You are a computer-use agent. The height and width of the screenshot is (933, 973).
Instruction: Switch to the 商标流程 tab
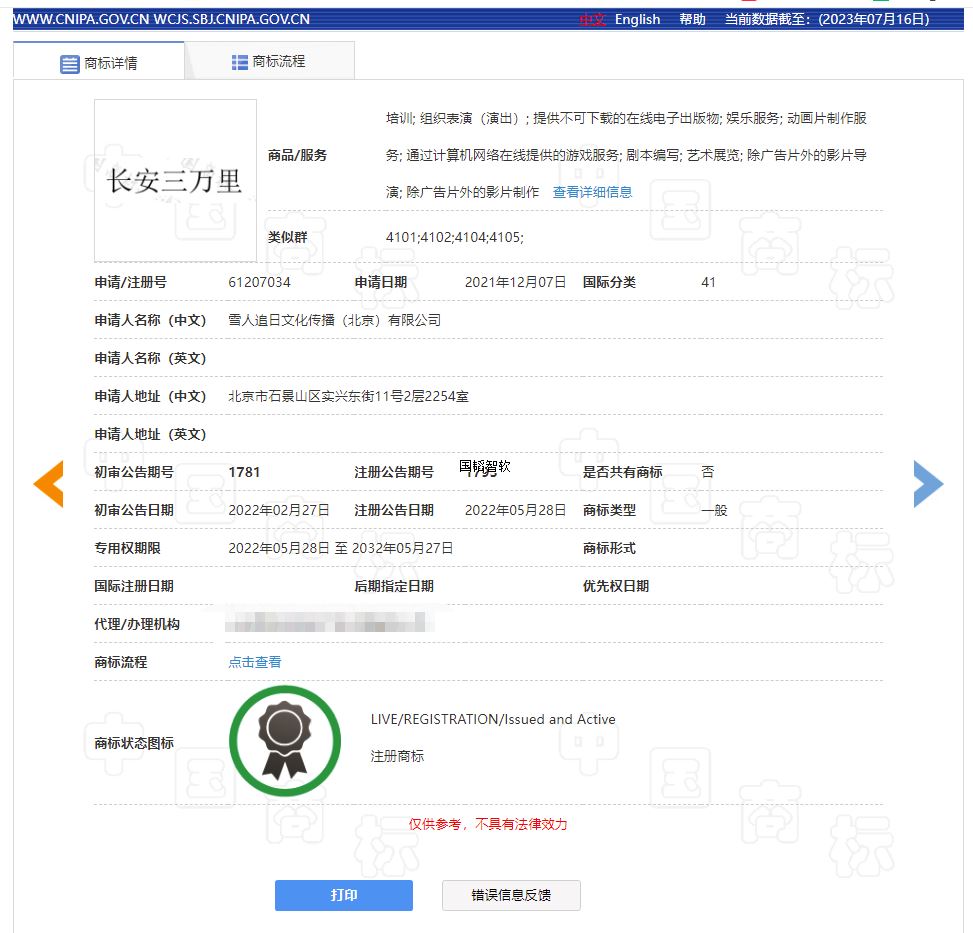click(x=269, y=61)
